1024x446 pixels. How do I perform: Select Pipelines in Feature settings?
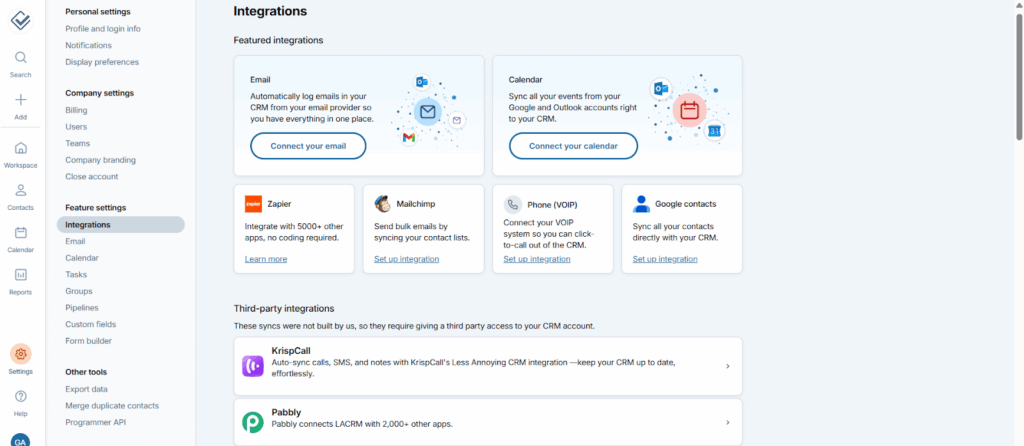coord(82,307)
